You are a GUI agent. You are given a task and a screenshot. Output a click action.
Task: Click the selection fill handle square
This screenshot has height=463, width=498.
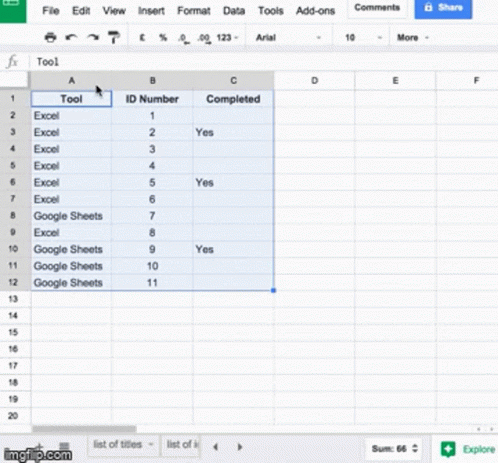274,291
